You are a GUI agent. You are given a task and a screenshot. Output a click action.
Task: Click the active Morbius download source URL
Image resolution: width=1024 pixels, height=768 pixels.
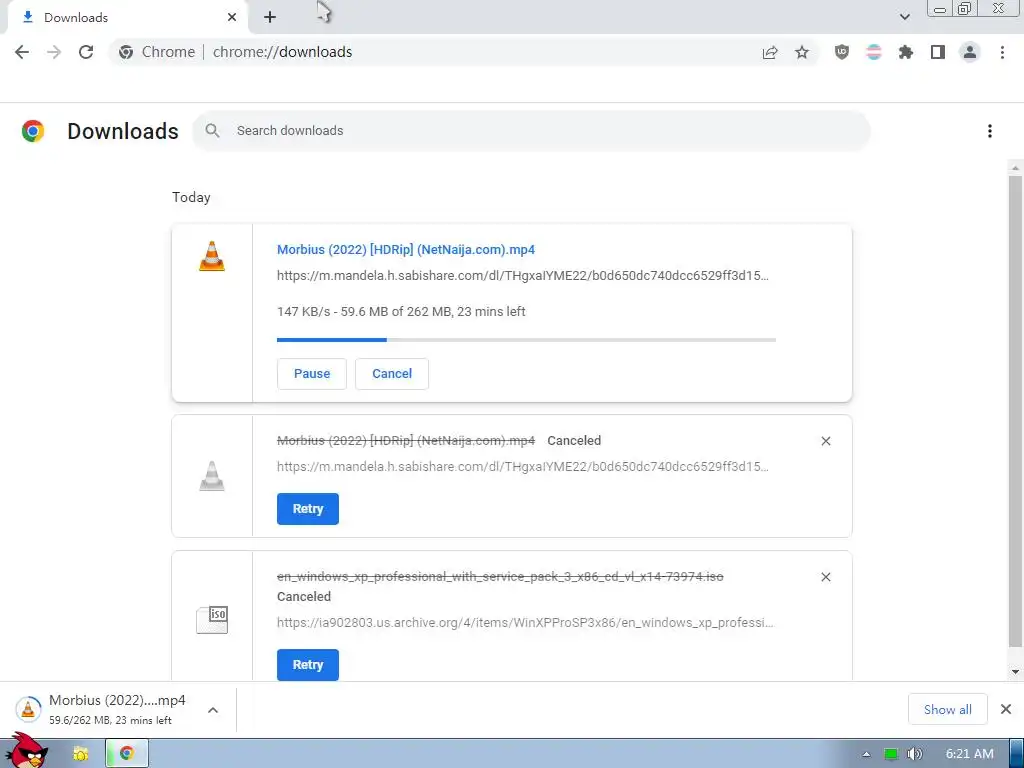pyautogui.click(x=522, y=276)
